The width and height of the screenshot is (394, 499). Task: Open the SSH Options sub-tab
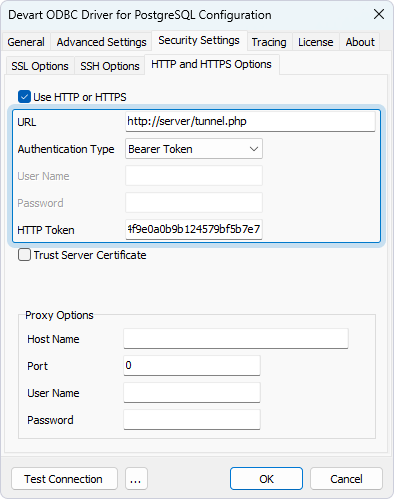pos(110,66)
